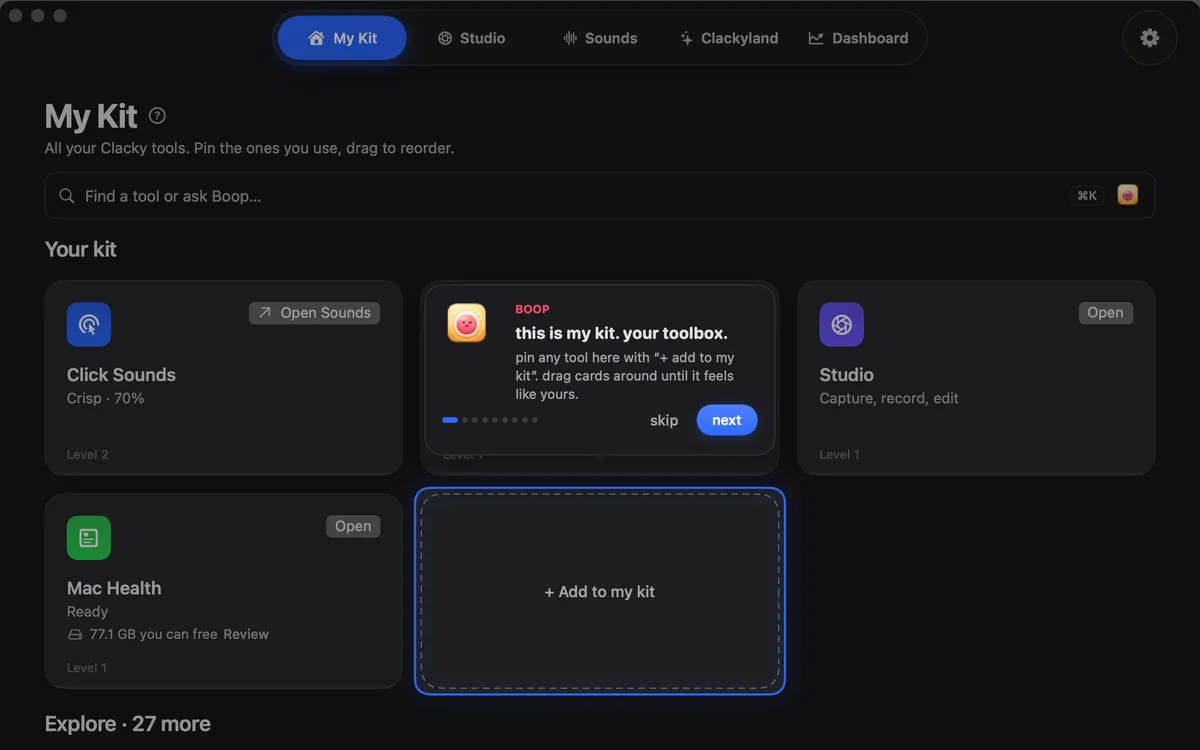Click the Explore · 27 more heading
The width and height of the screenshot is (1200, 750).
pyautogui.click(x=128, y=724)
